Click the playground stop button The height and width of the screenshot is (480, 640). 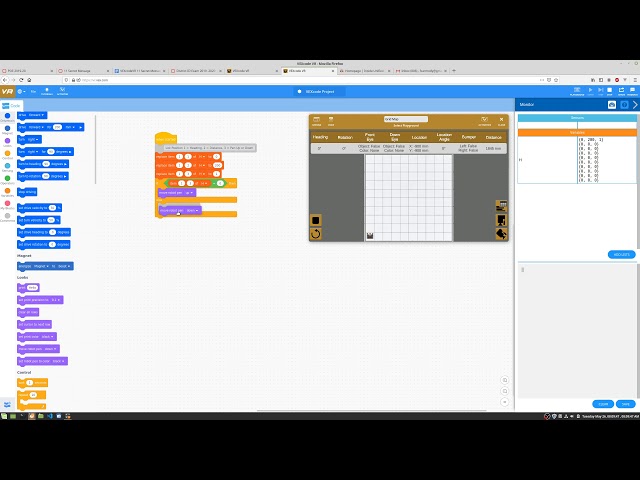316,220
